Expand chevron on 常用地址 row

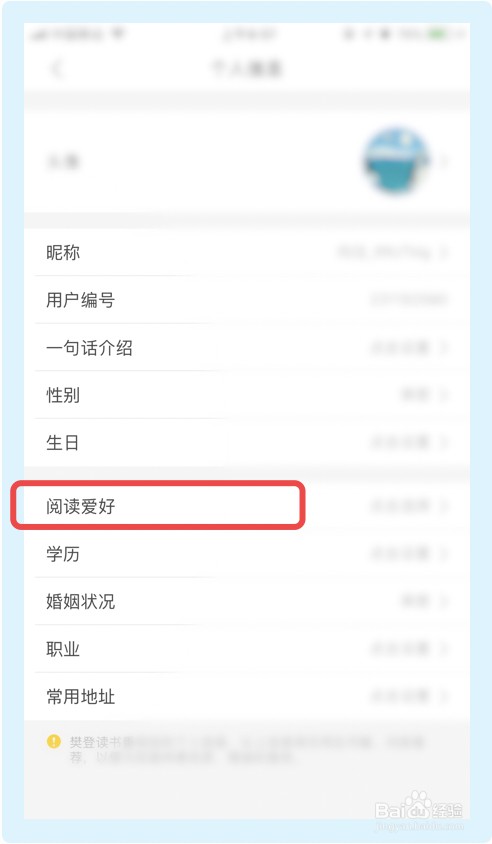pyautogui.click(x=444, y=696)
